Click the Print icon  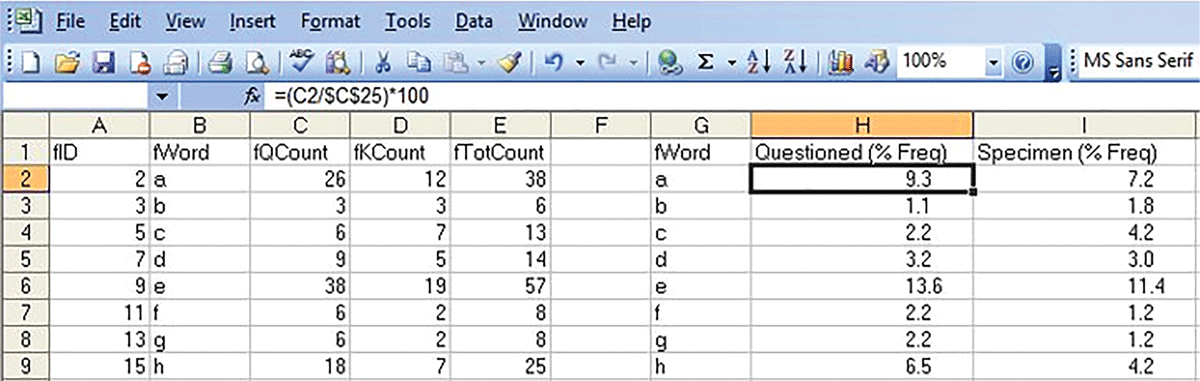tap(221, 63)
